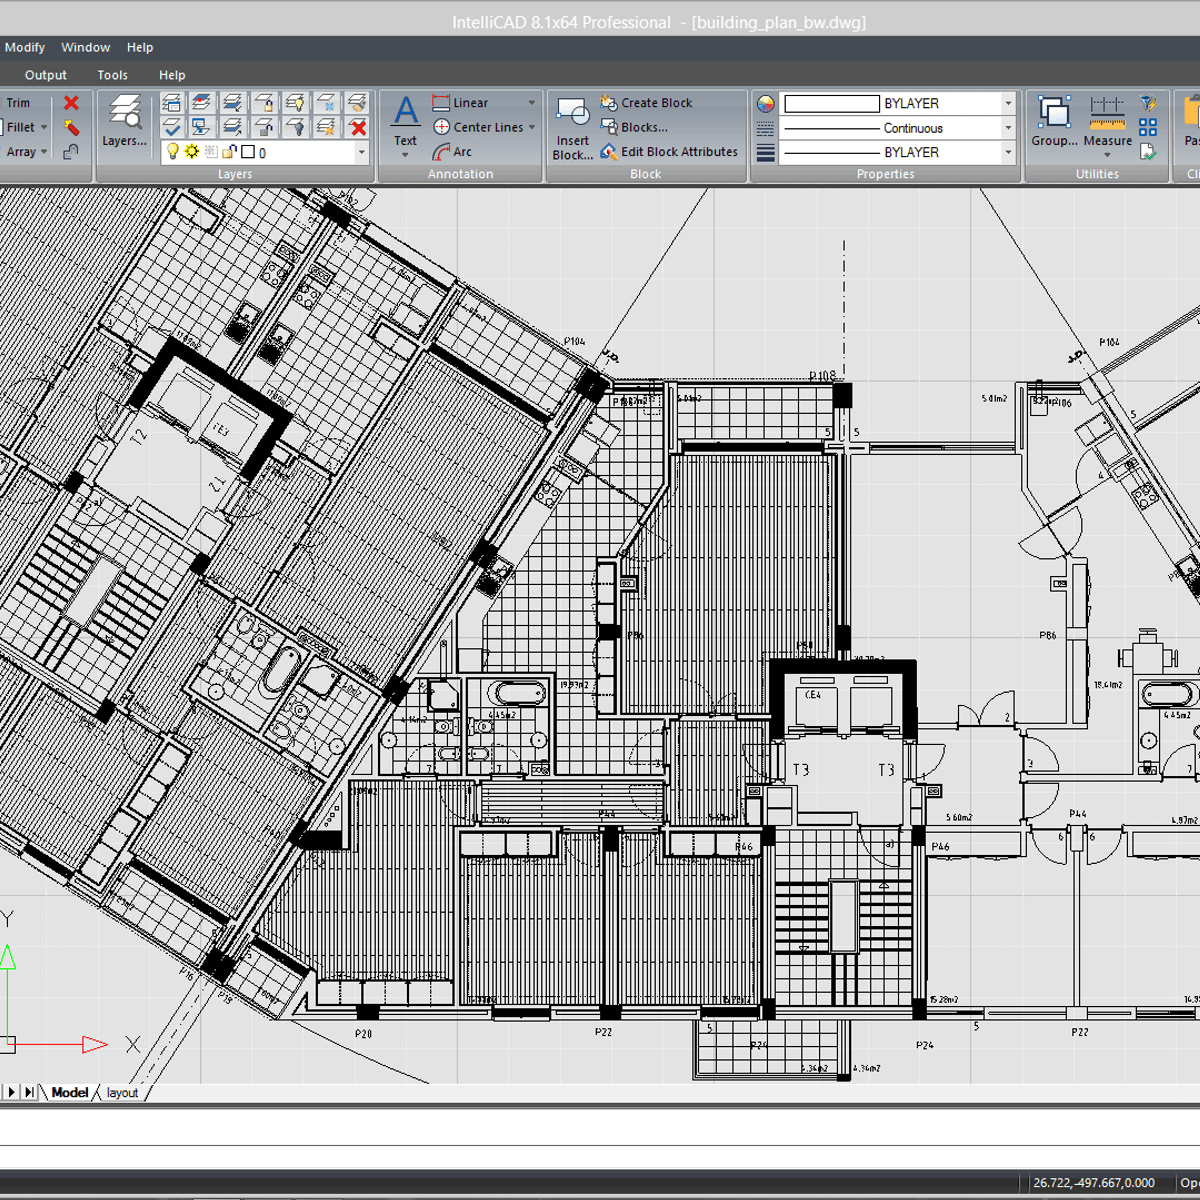This screenshot has width=1200, height=1200.
Task: Click the Blocks... button
Action: click(x=643, y=127)
